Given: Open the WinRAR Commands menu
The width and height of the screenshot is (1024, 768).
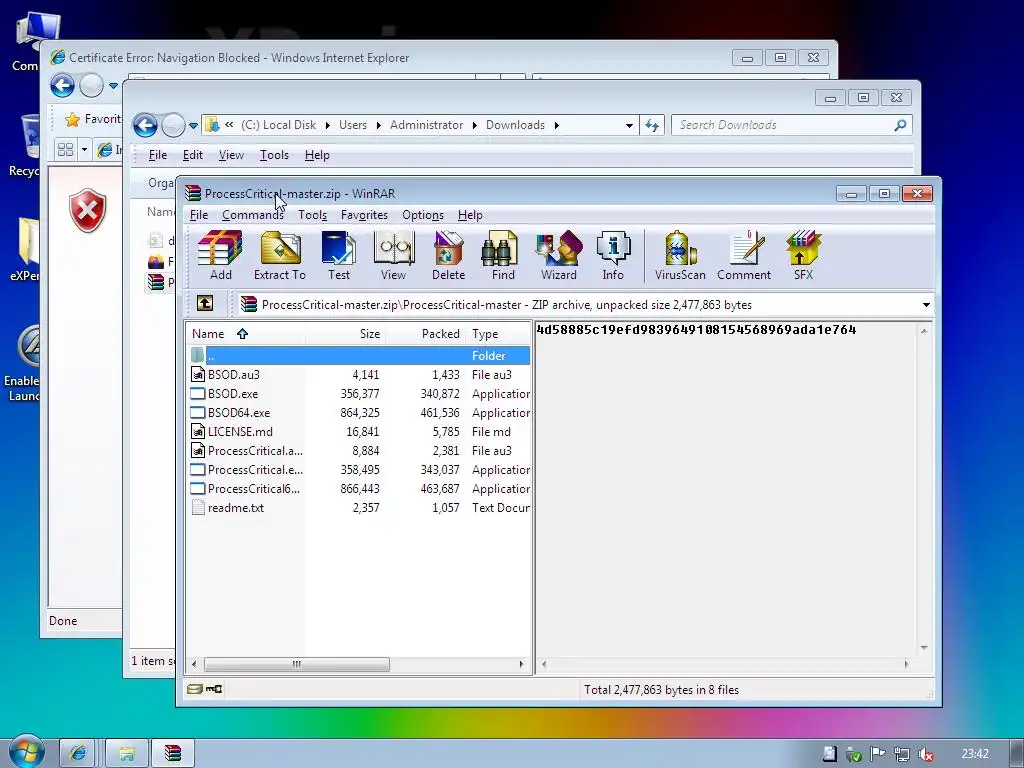Looking at the screenshot, I should (x=253, y=215).
